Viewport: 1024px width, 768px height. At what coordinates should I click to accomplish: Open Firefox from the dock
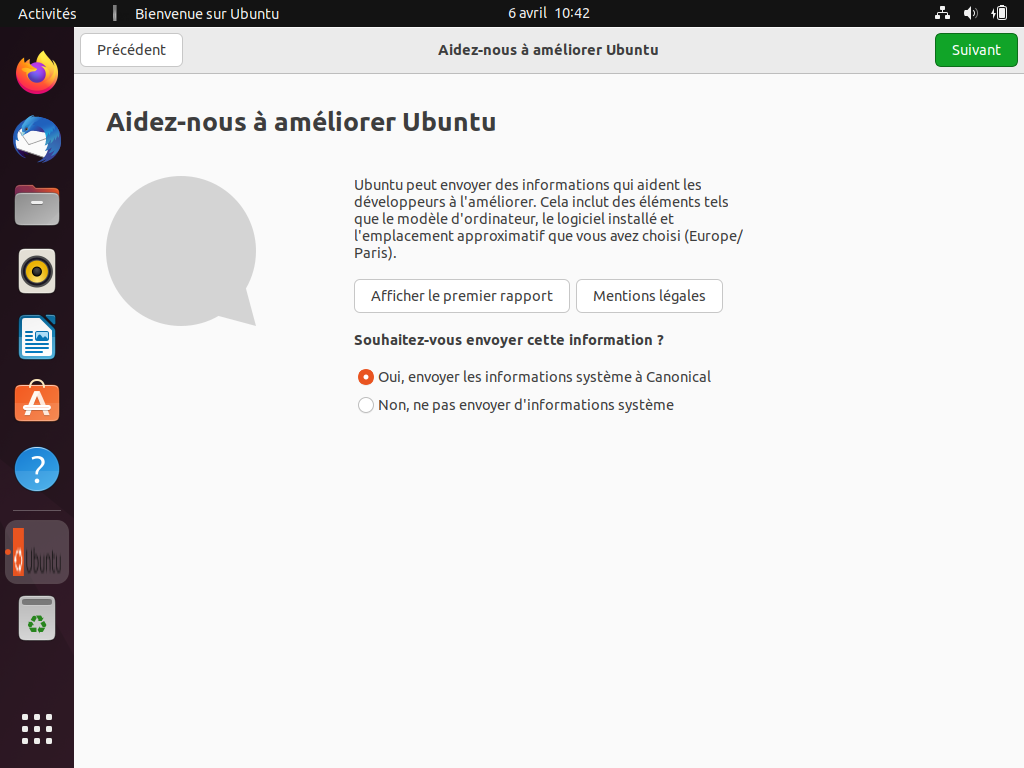point(37,72)
